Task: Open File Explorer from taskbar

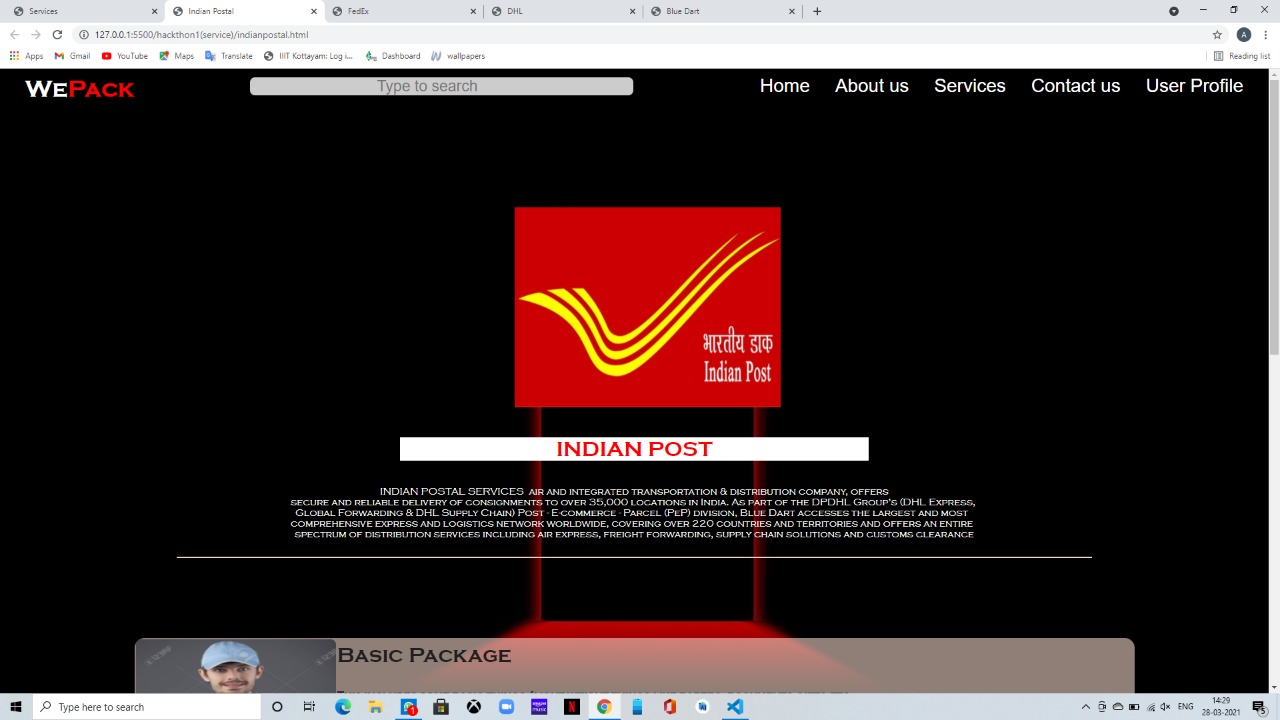Action: coord(375,707)
